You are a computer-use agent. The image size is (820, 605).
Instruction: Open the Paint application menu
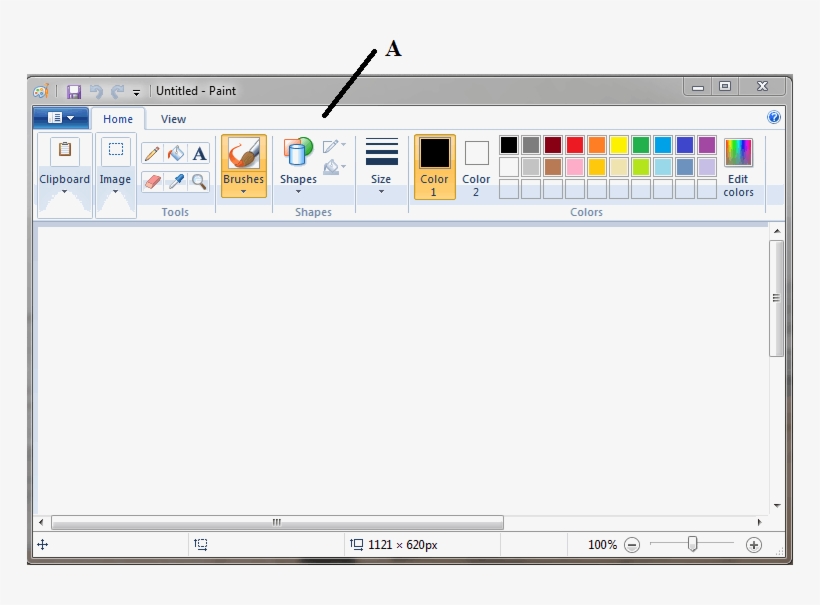click(60, 117)
